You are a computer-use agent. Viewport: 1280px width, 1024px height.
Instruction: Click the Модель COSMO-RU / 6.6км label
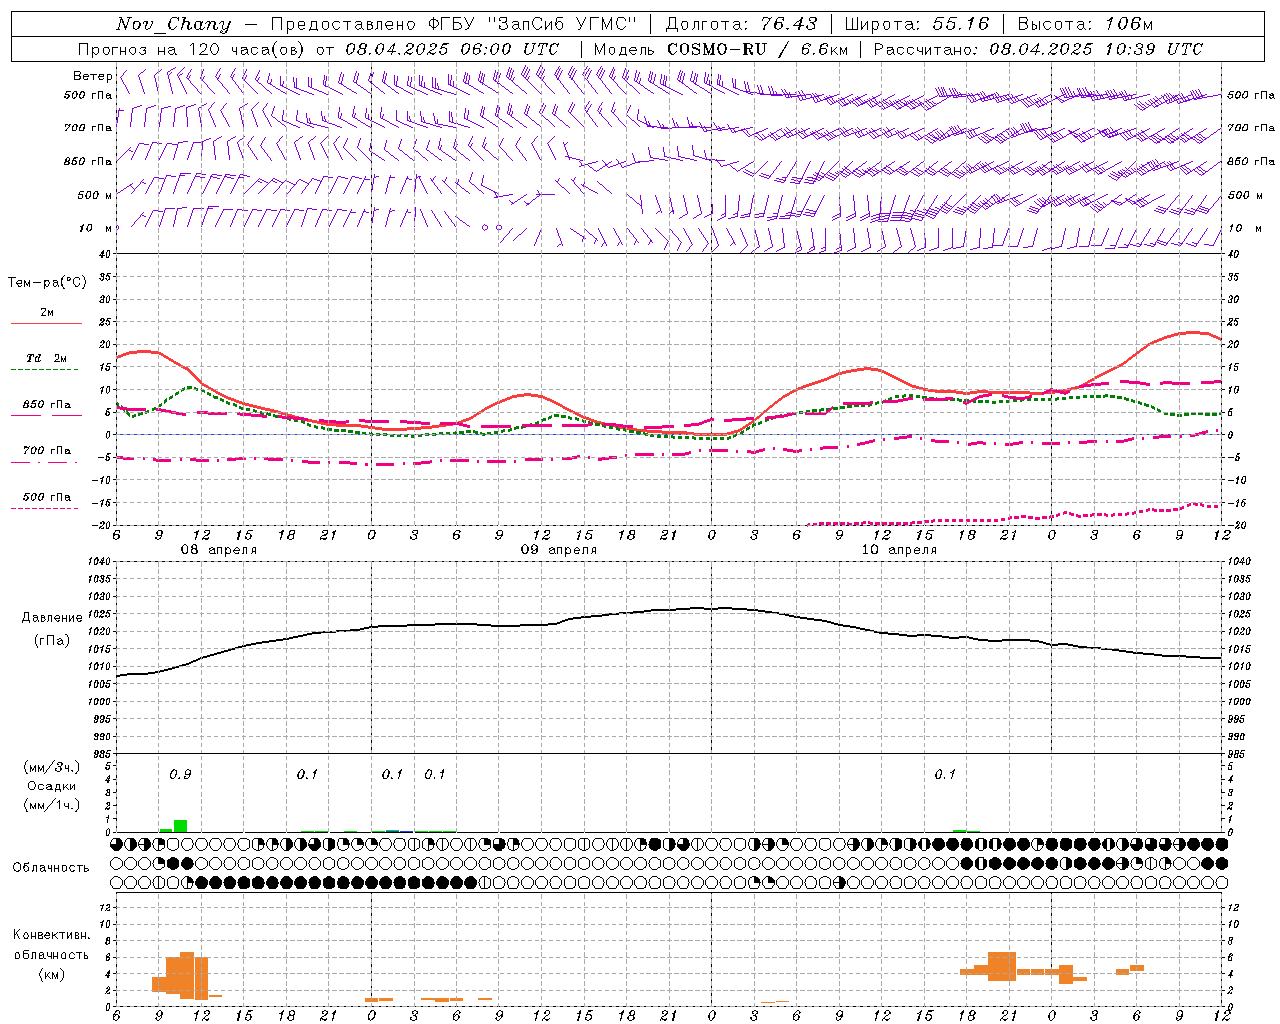point(720,49)
